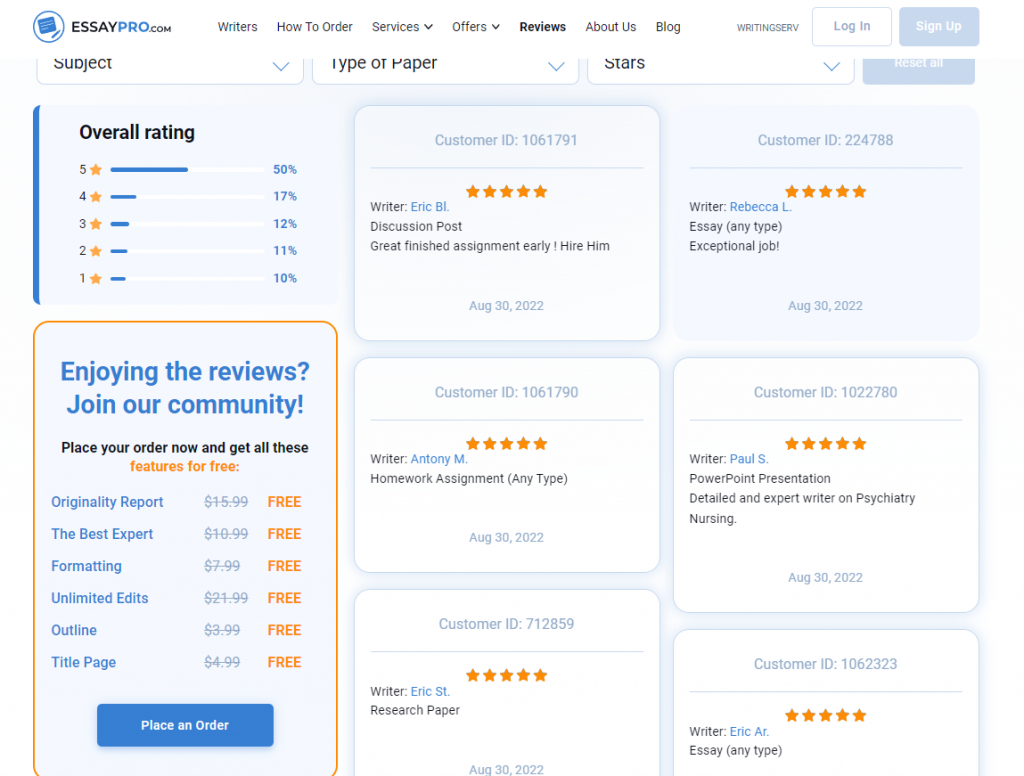
Task: Click the Sign Up button
Action: click(x=938, y=26)
